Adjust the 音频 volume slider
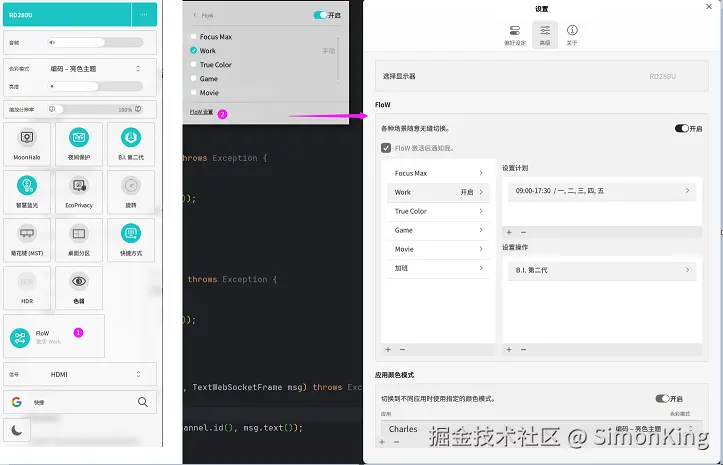Screen dimensions: 723x465 pos(95,42)
